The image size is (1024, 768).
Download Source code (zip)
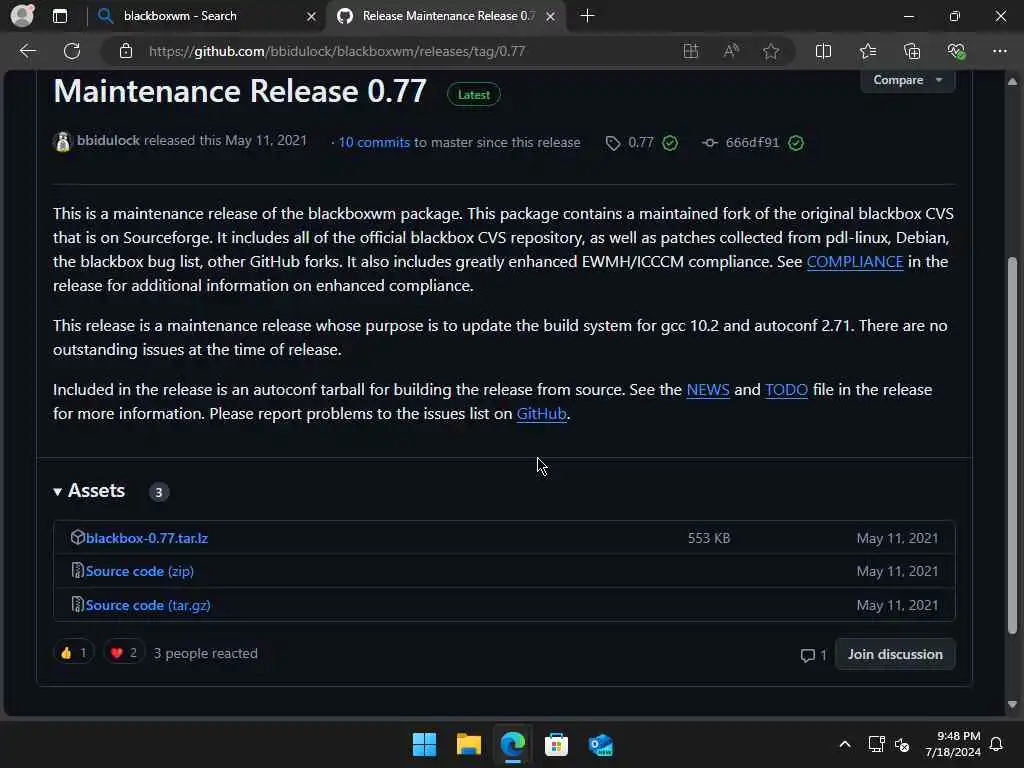tap(140, 571)
